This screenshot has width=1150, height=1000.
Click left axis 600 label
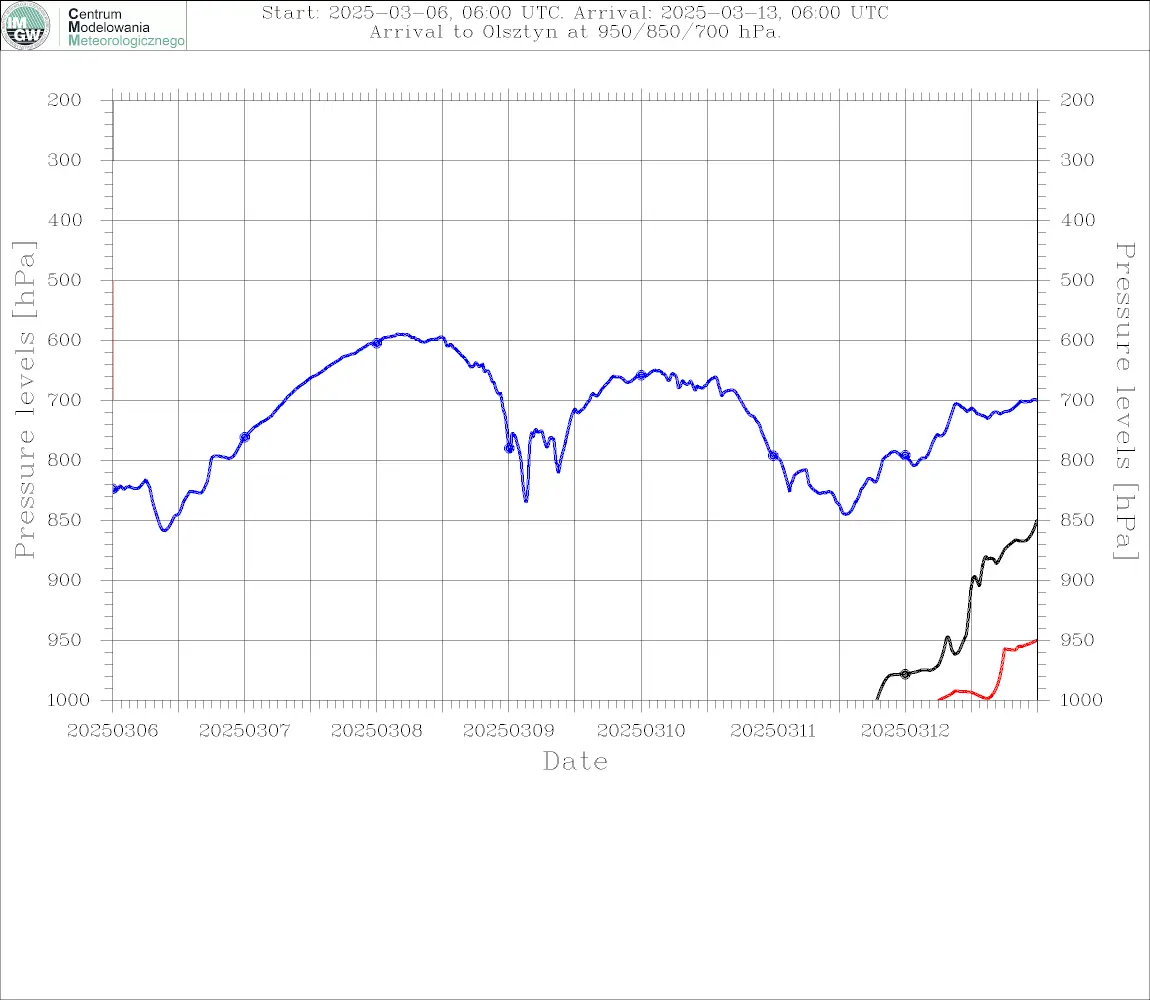pos(65,340)
